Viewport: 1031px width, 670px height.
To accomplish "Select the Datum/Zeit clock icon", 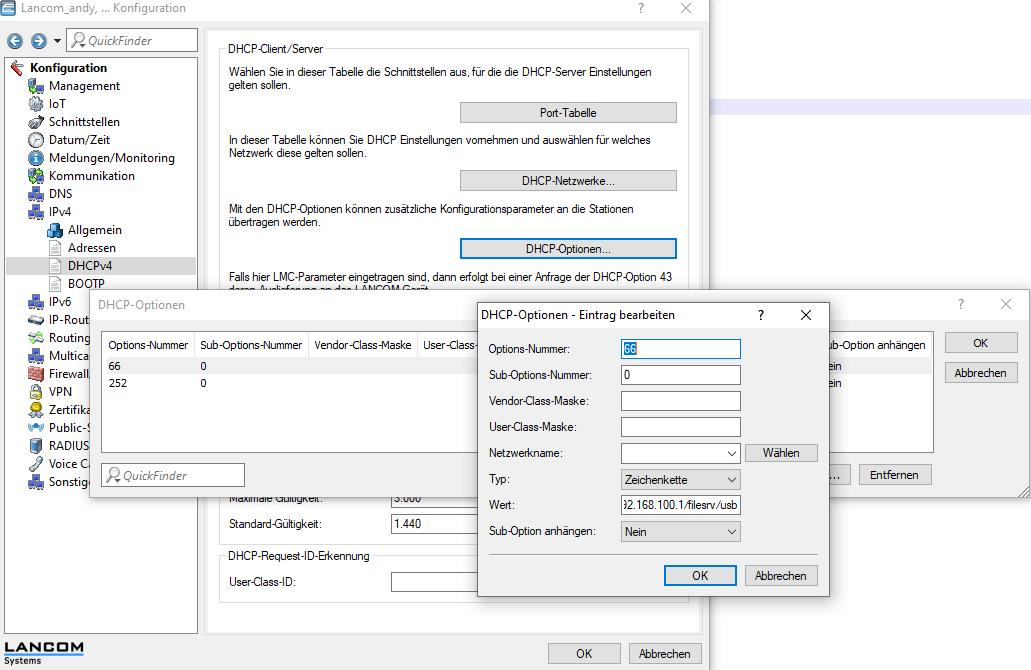I will (36, 140).
